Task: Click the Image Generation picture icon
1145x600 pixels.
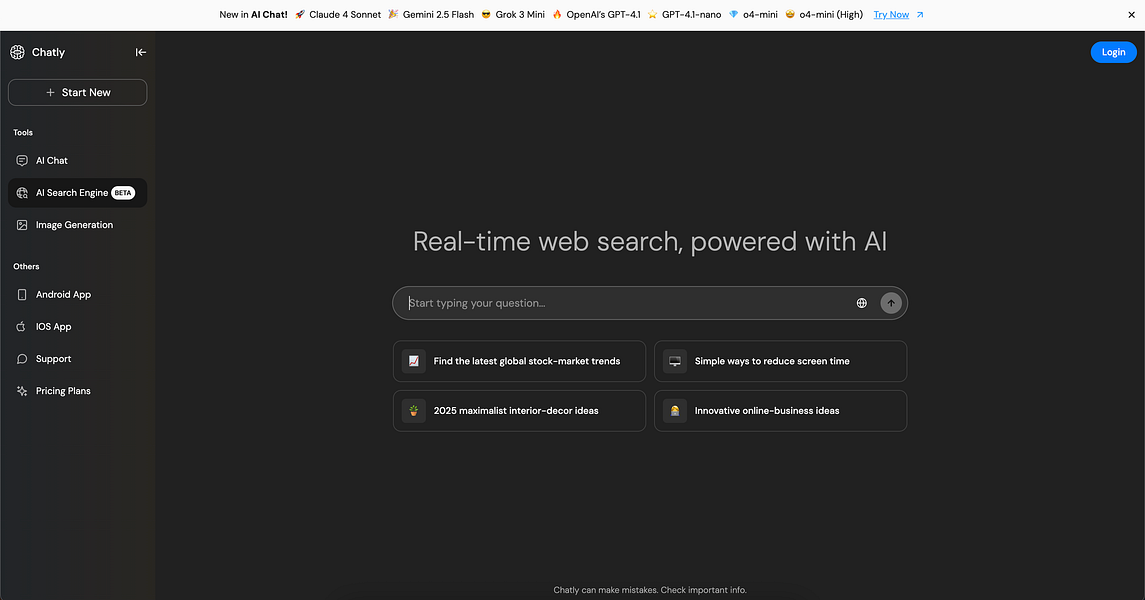Action: [22, 225]
